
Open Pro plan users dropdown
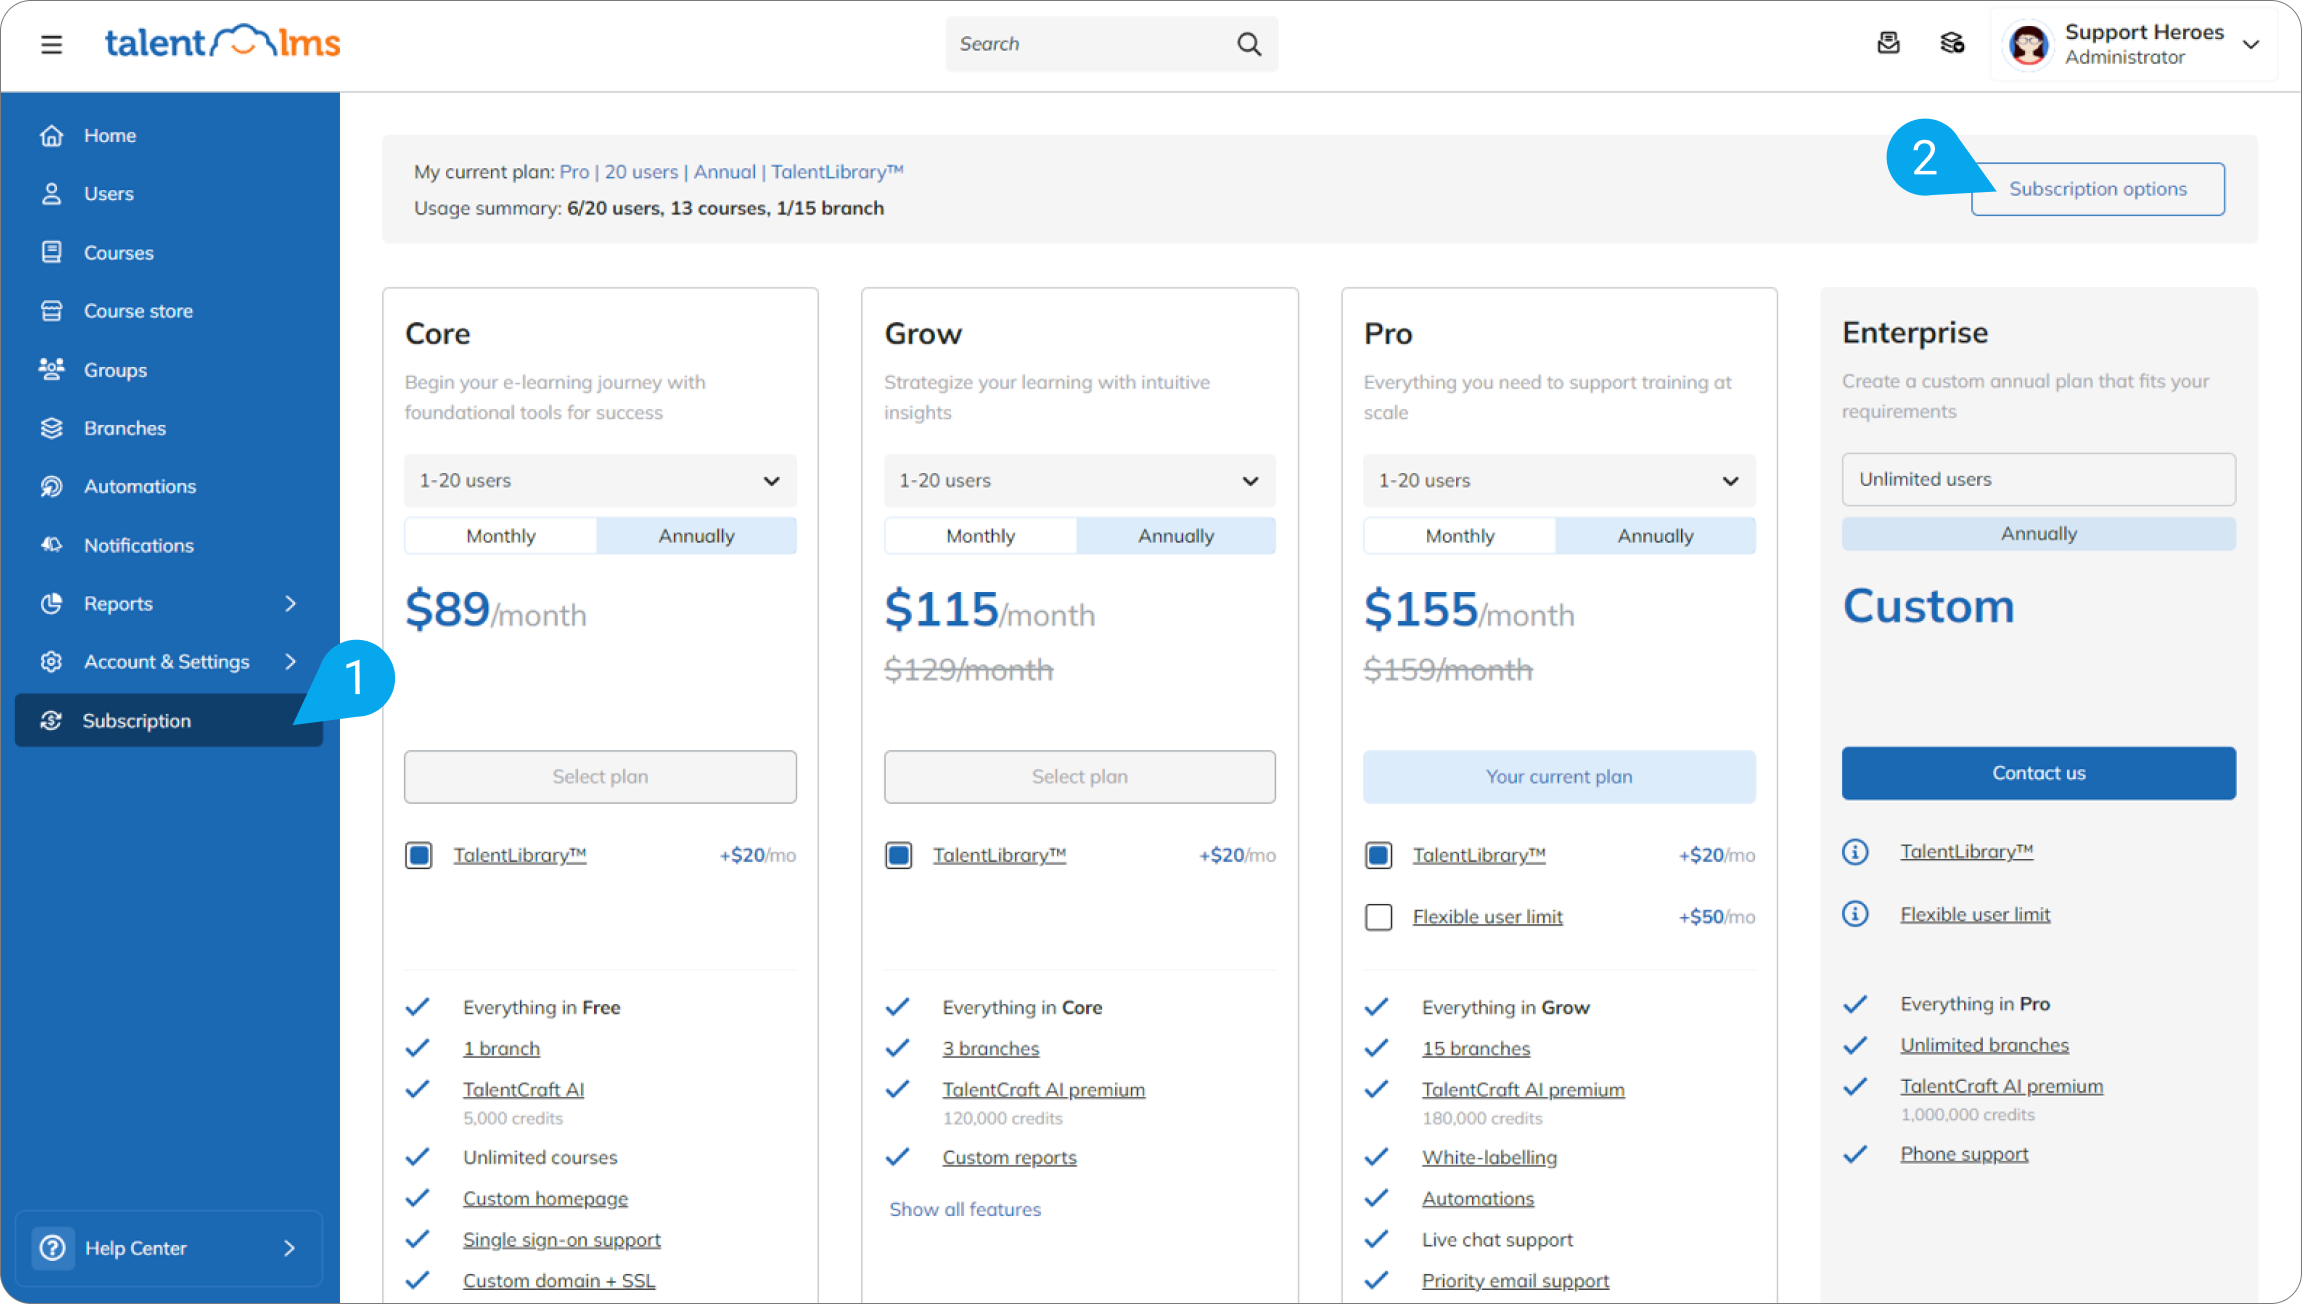(x=1558, y=481)
